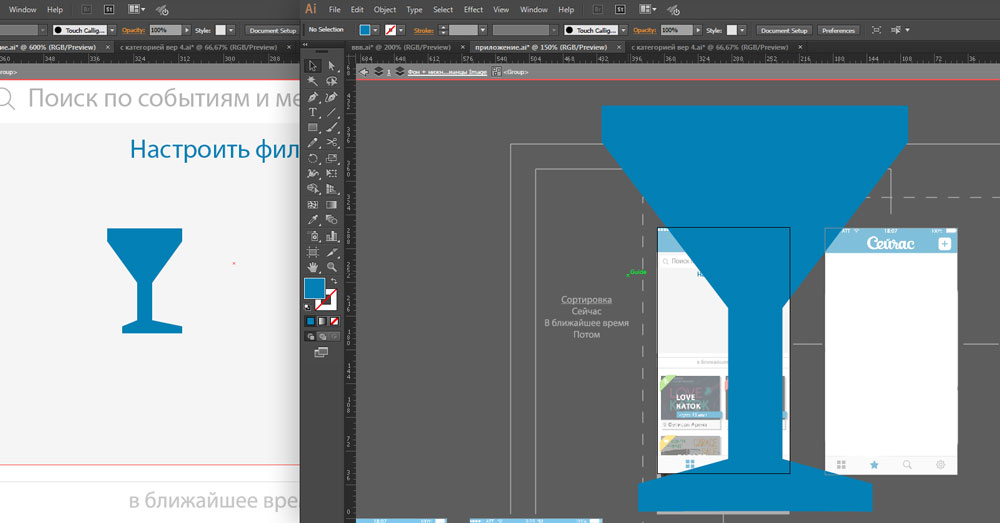Viewport: 1000px width, 523px height.
Task: Select the Symbol Sprayer tool
Action: click(x=312, y=236)
